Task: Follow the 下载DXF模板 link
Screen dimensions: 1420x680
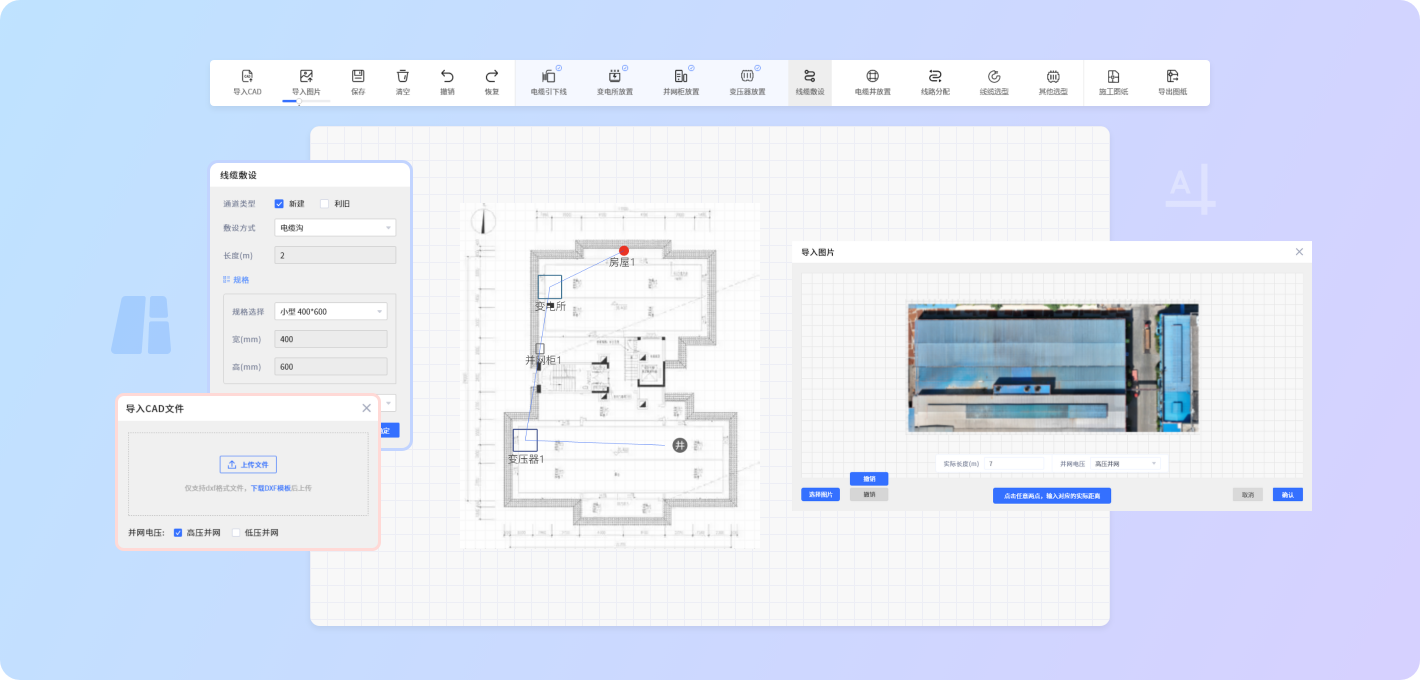Action: tap(271, 488)
